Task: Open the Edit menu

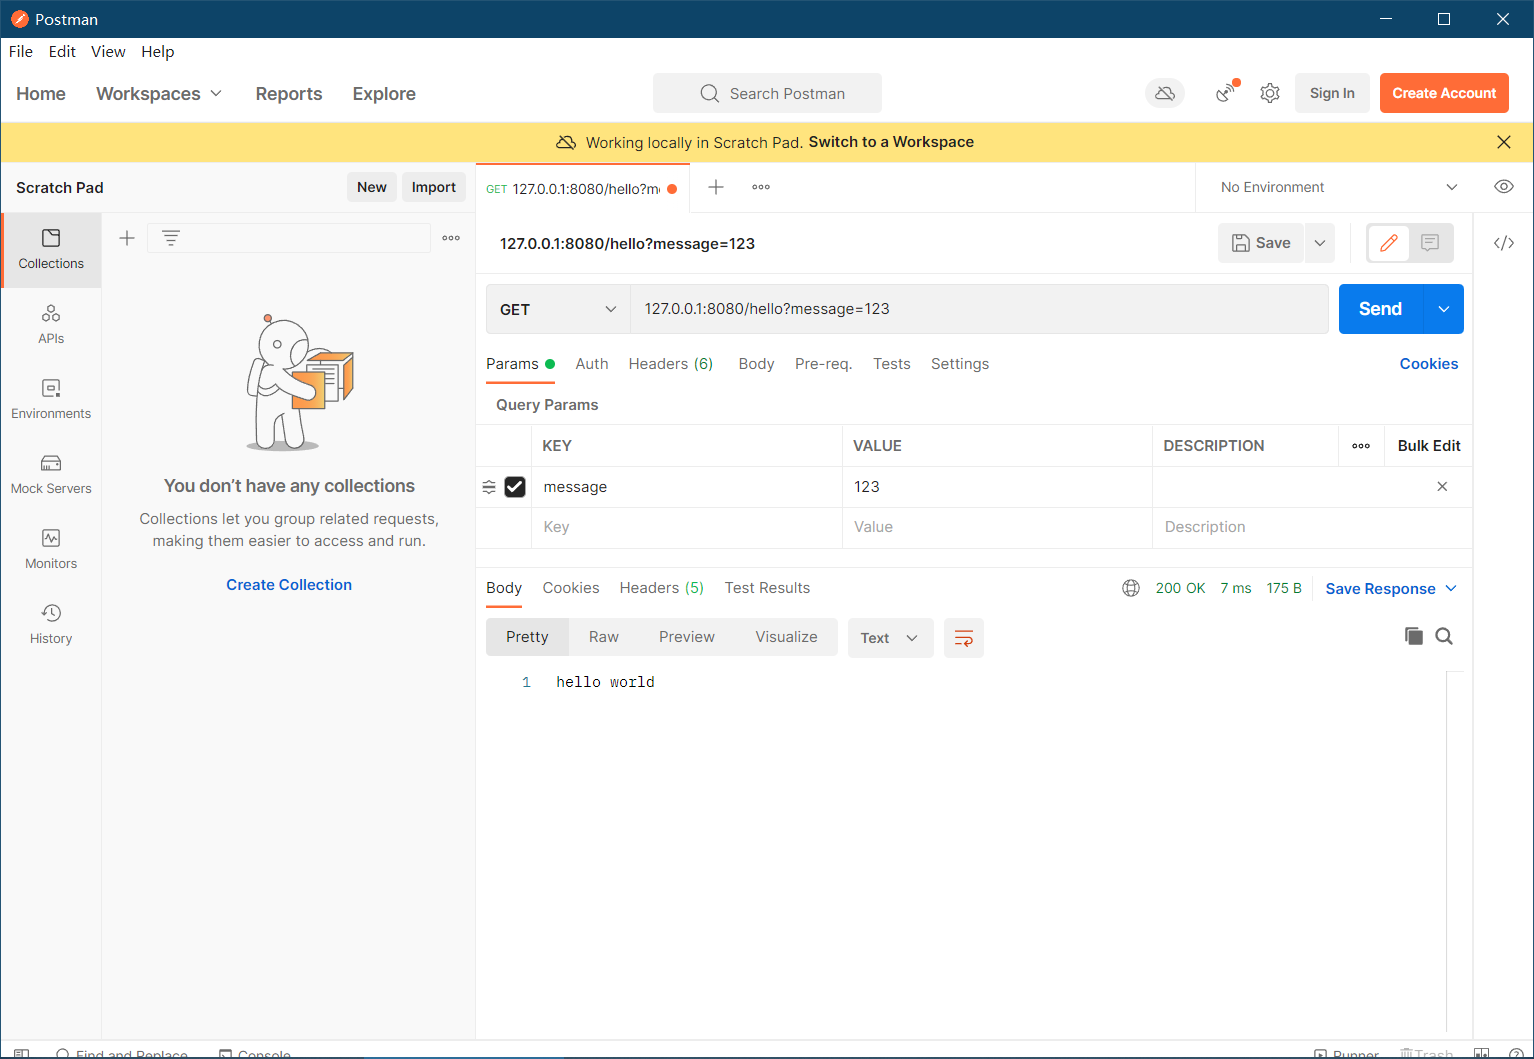Action: (62, 52)
